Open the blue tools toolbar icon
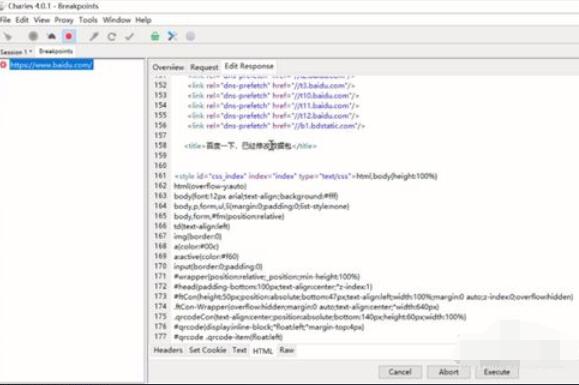The height and width of the screenshot is (385, 579). click(x=172, y=36)
